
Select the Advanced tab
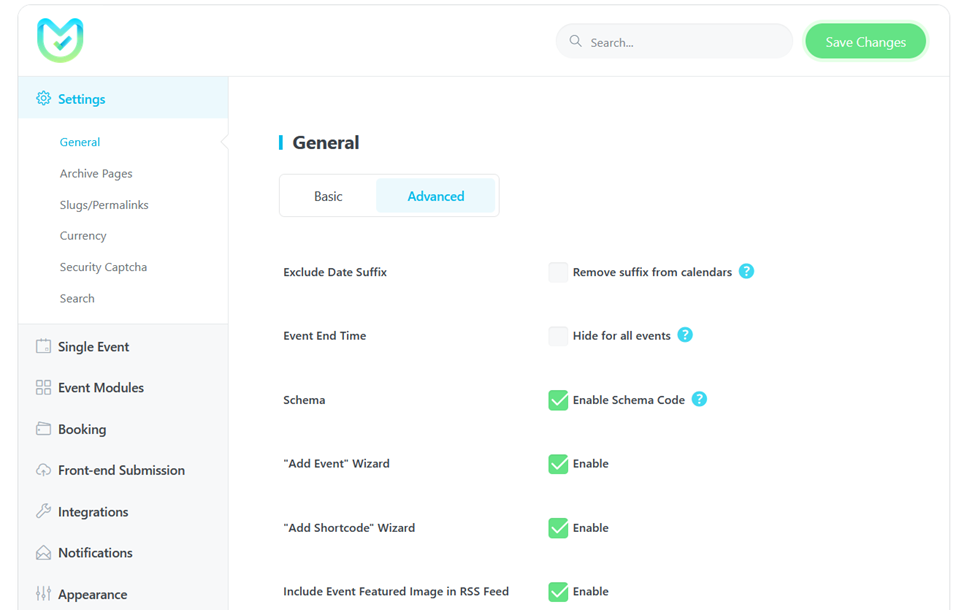coord(435,196)
